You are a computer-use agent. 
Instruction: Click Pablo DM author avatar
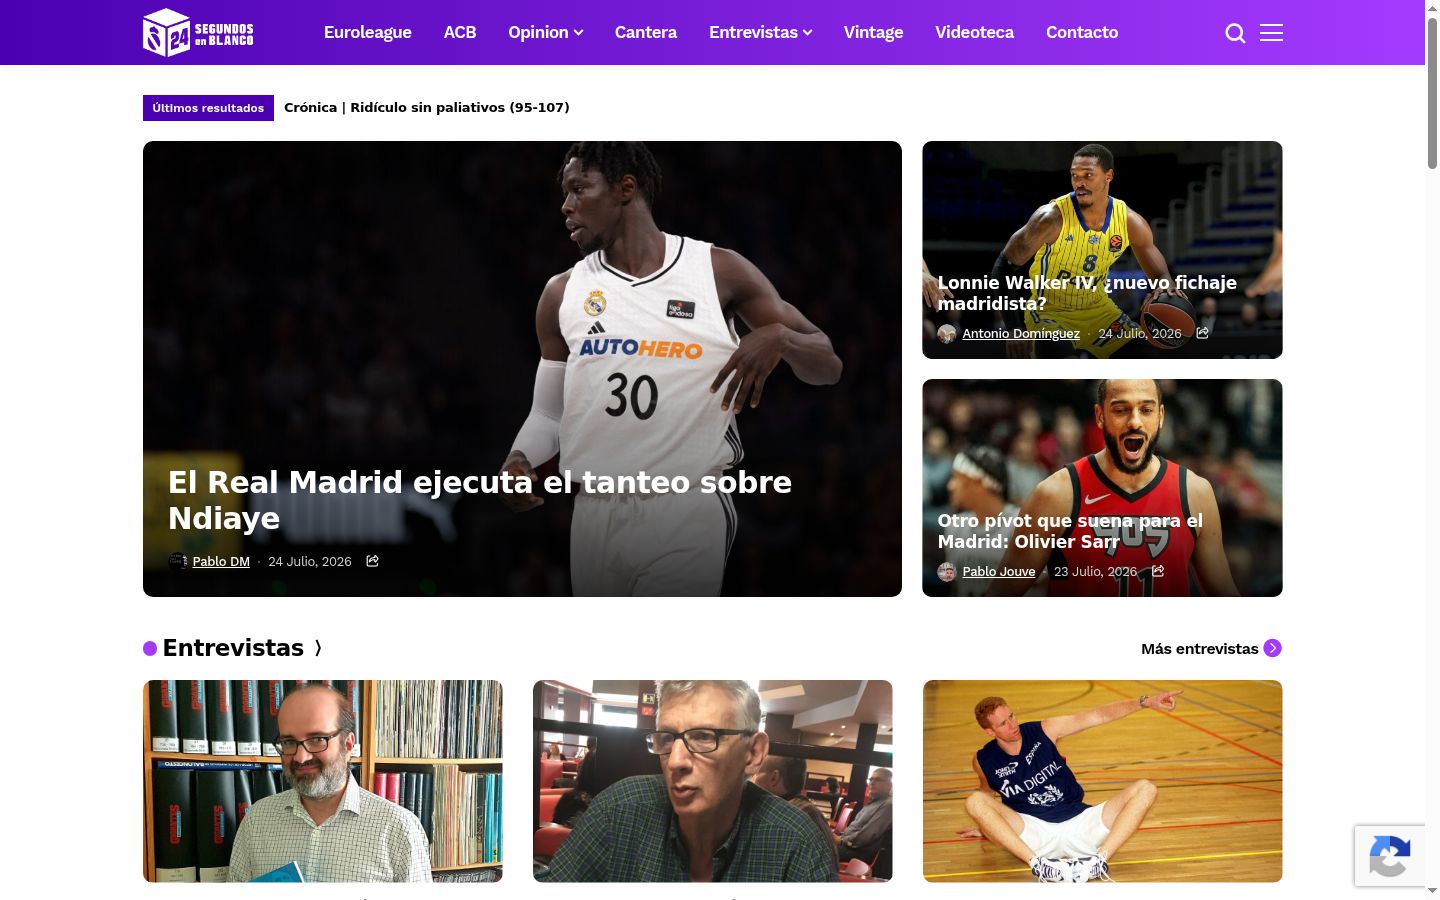point(178,561)
